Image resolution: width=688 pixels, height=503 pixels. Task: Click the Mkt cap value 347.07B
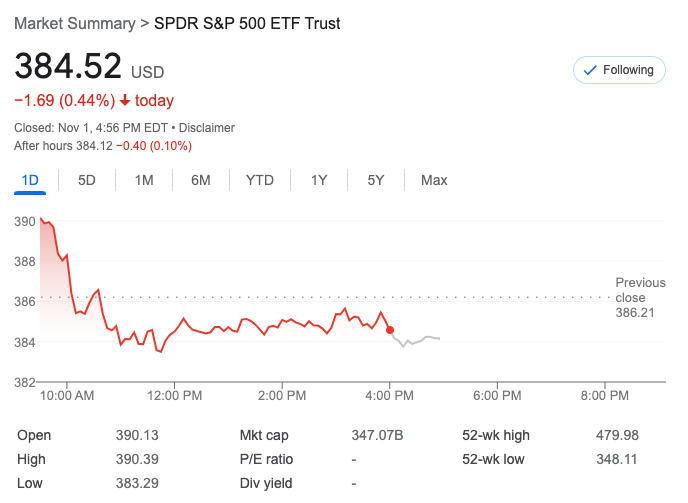pyautogui.click(x=376, y=435)
